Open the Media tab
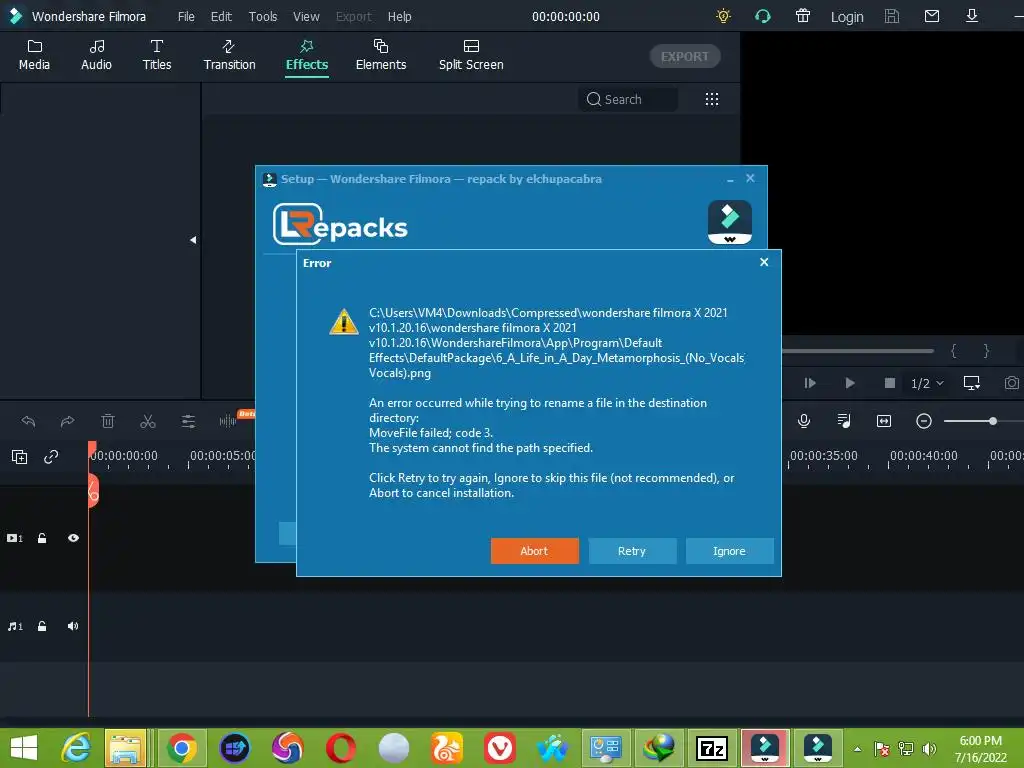The image size is (1024, 768). pos(34,55)
